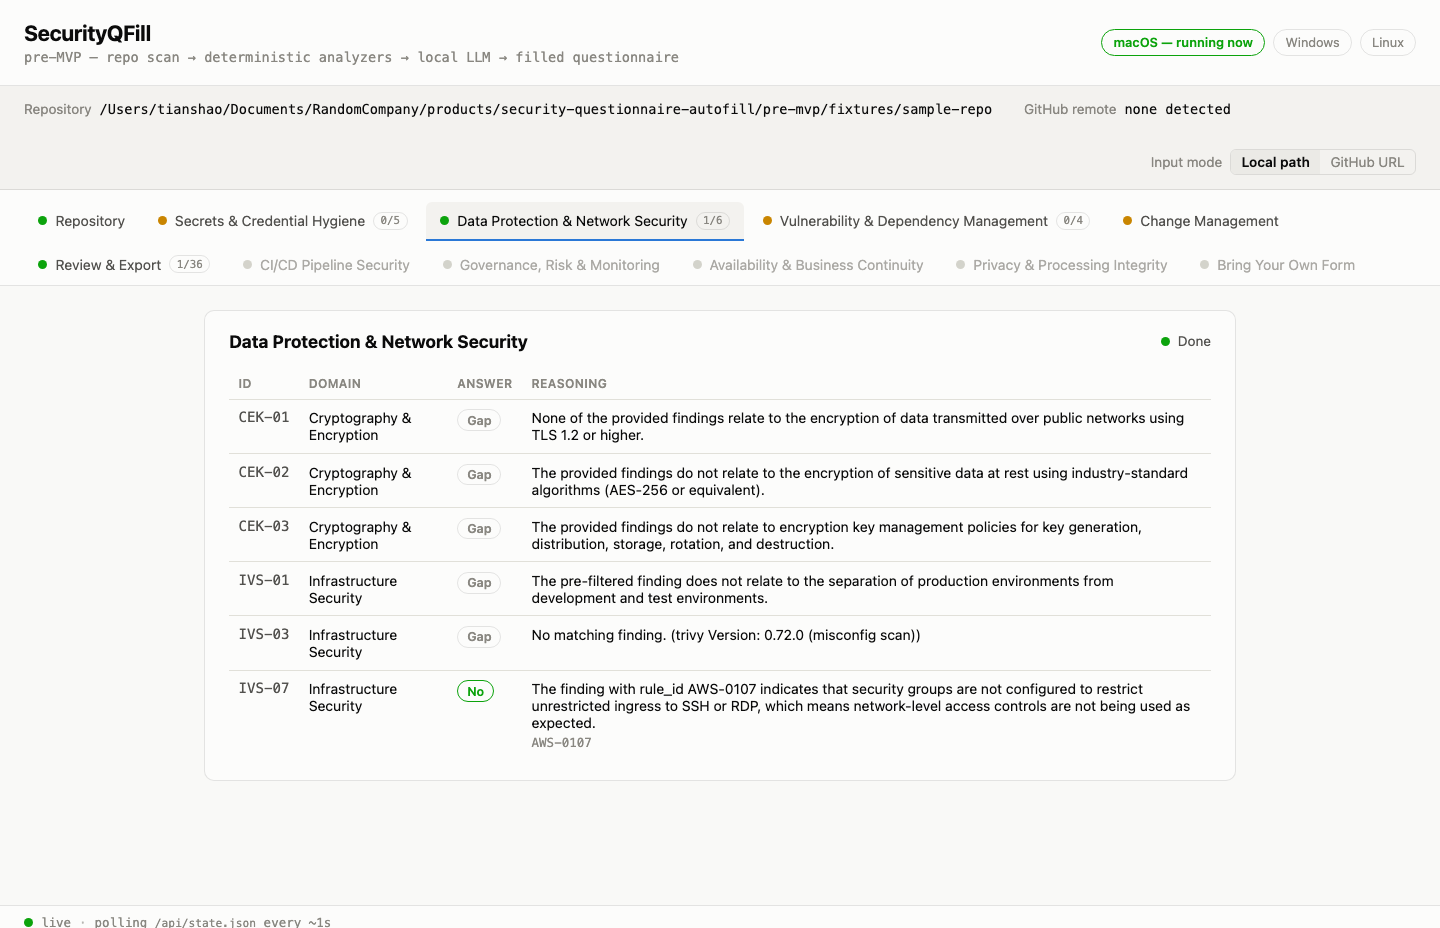Click the 1/36 badge on Review & Export
This screenshot has width=1440, height=928.
[x=190, y=265]
